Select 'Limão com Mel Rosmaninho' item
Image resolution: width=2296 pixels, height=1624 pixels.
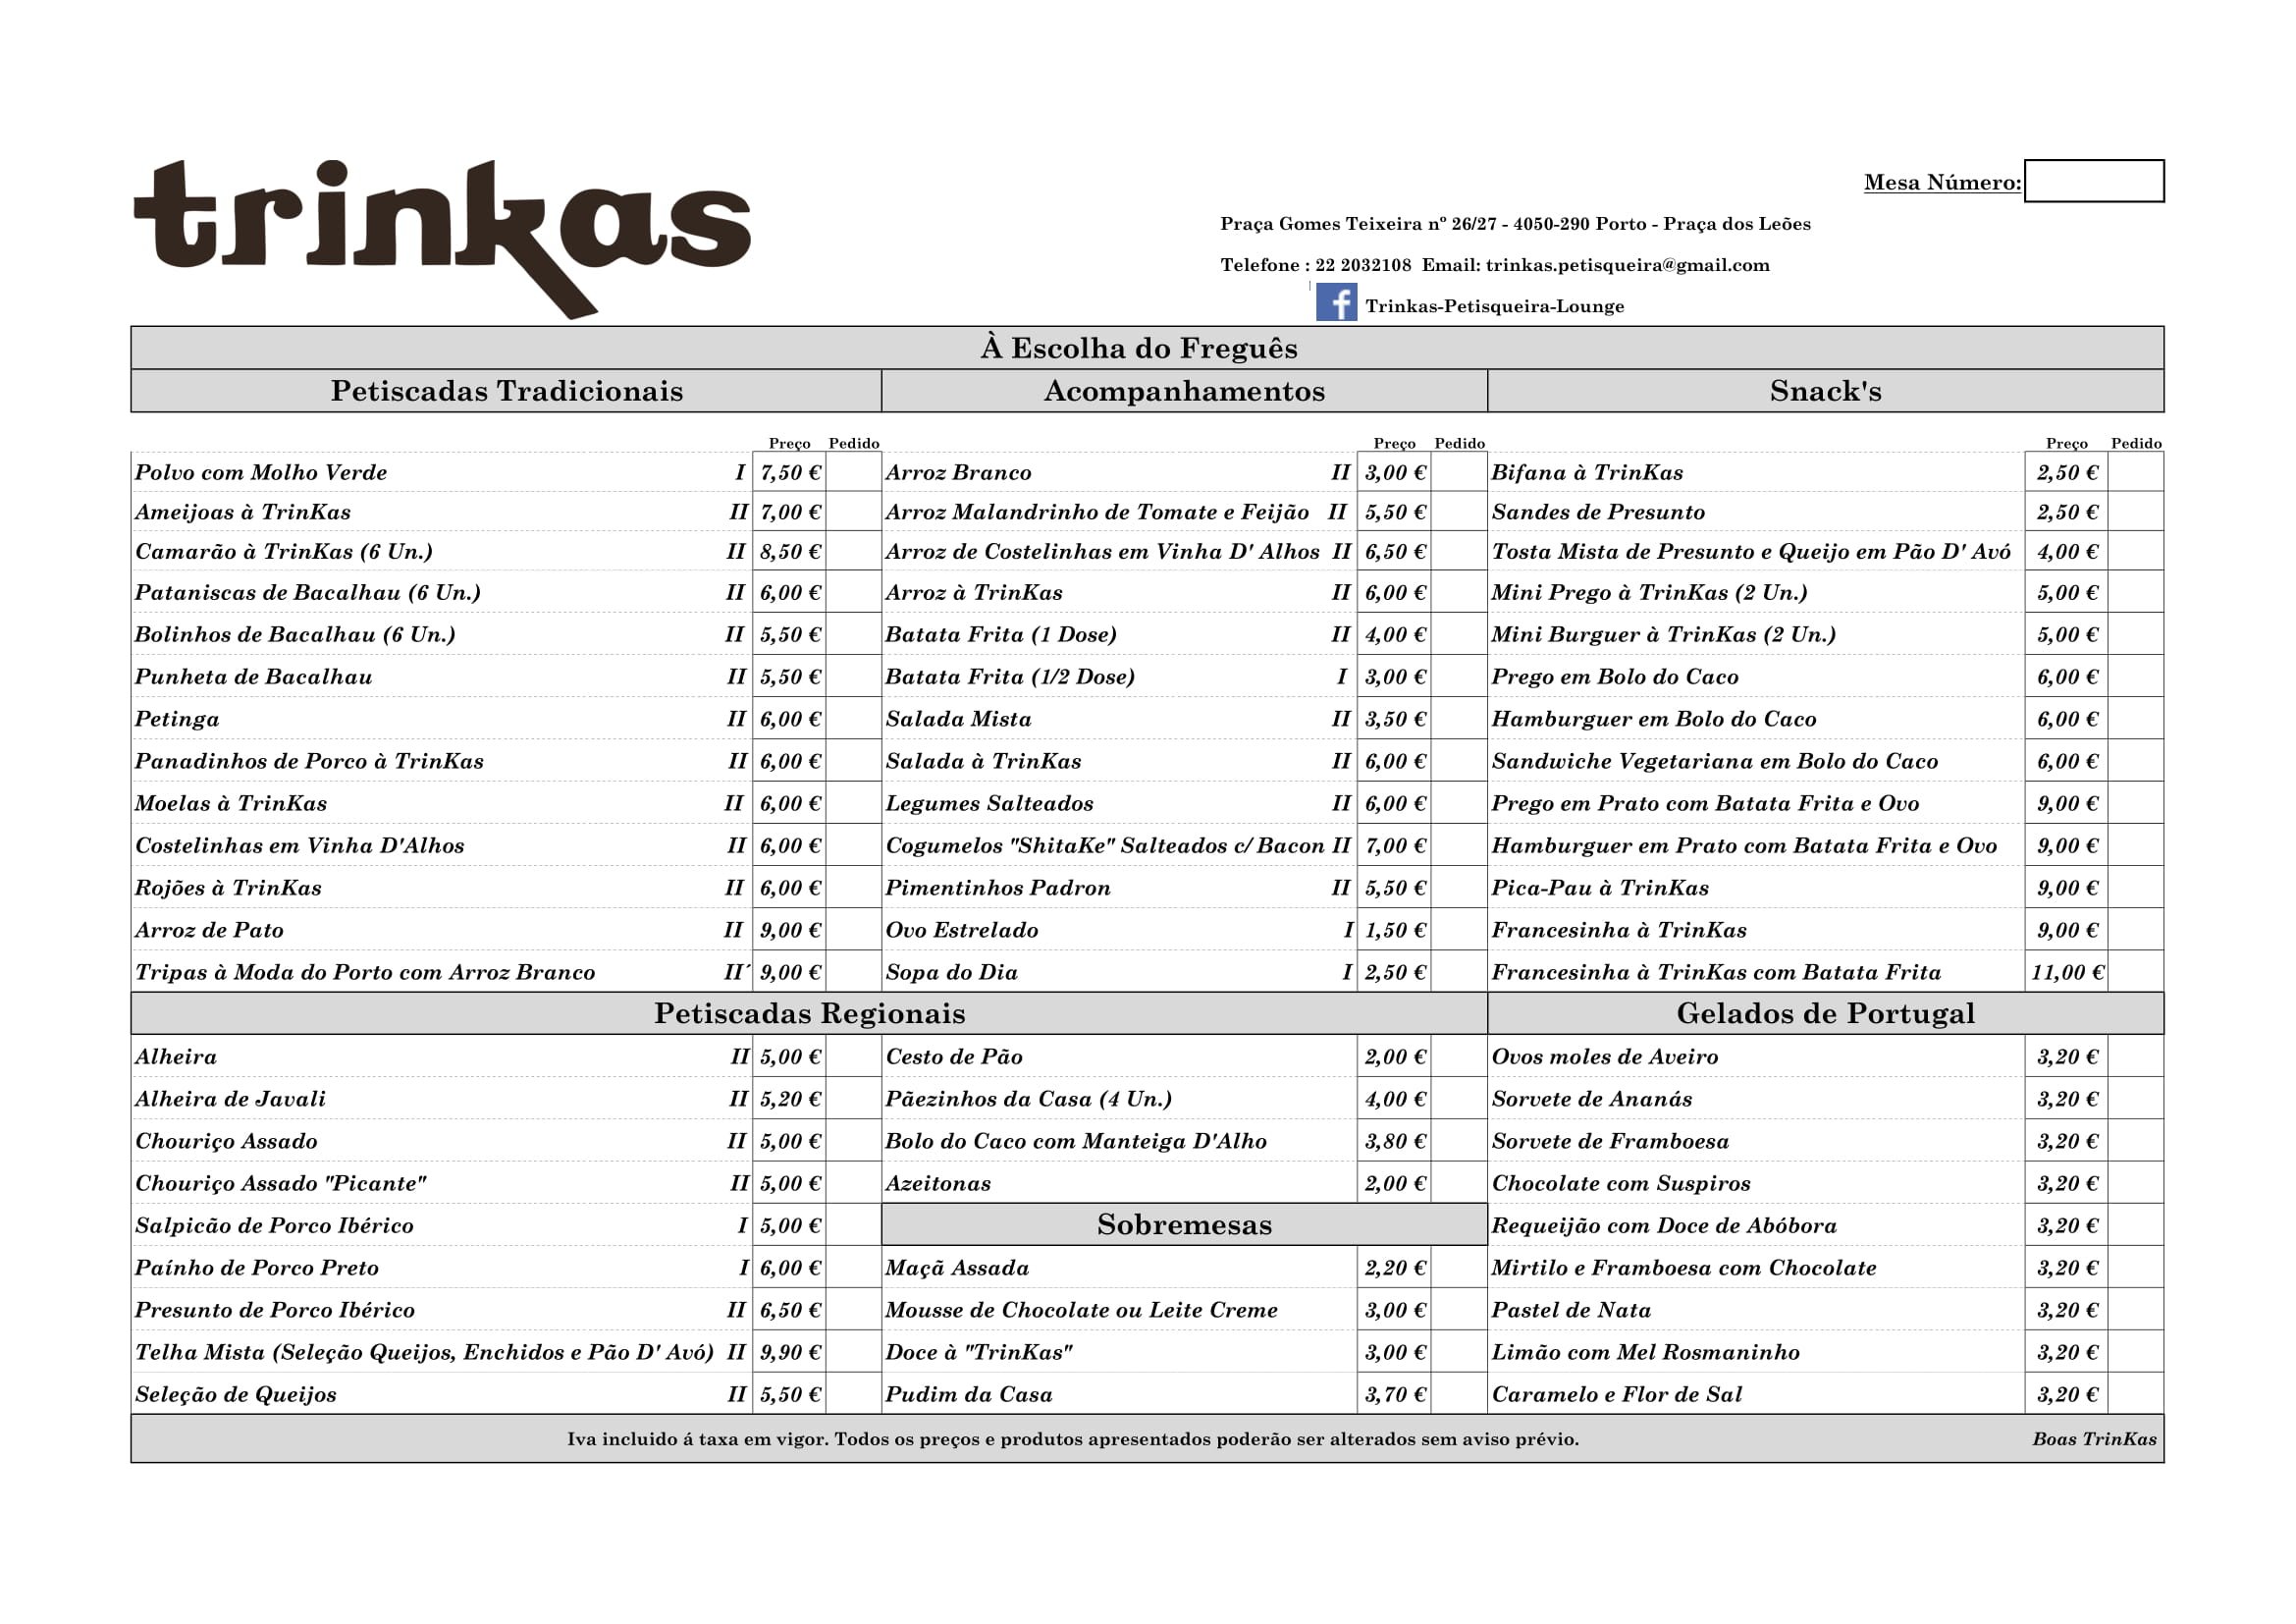point(1645,1353)
